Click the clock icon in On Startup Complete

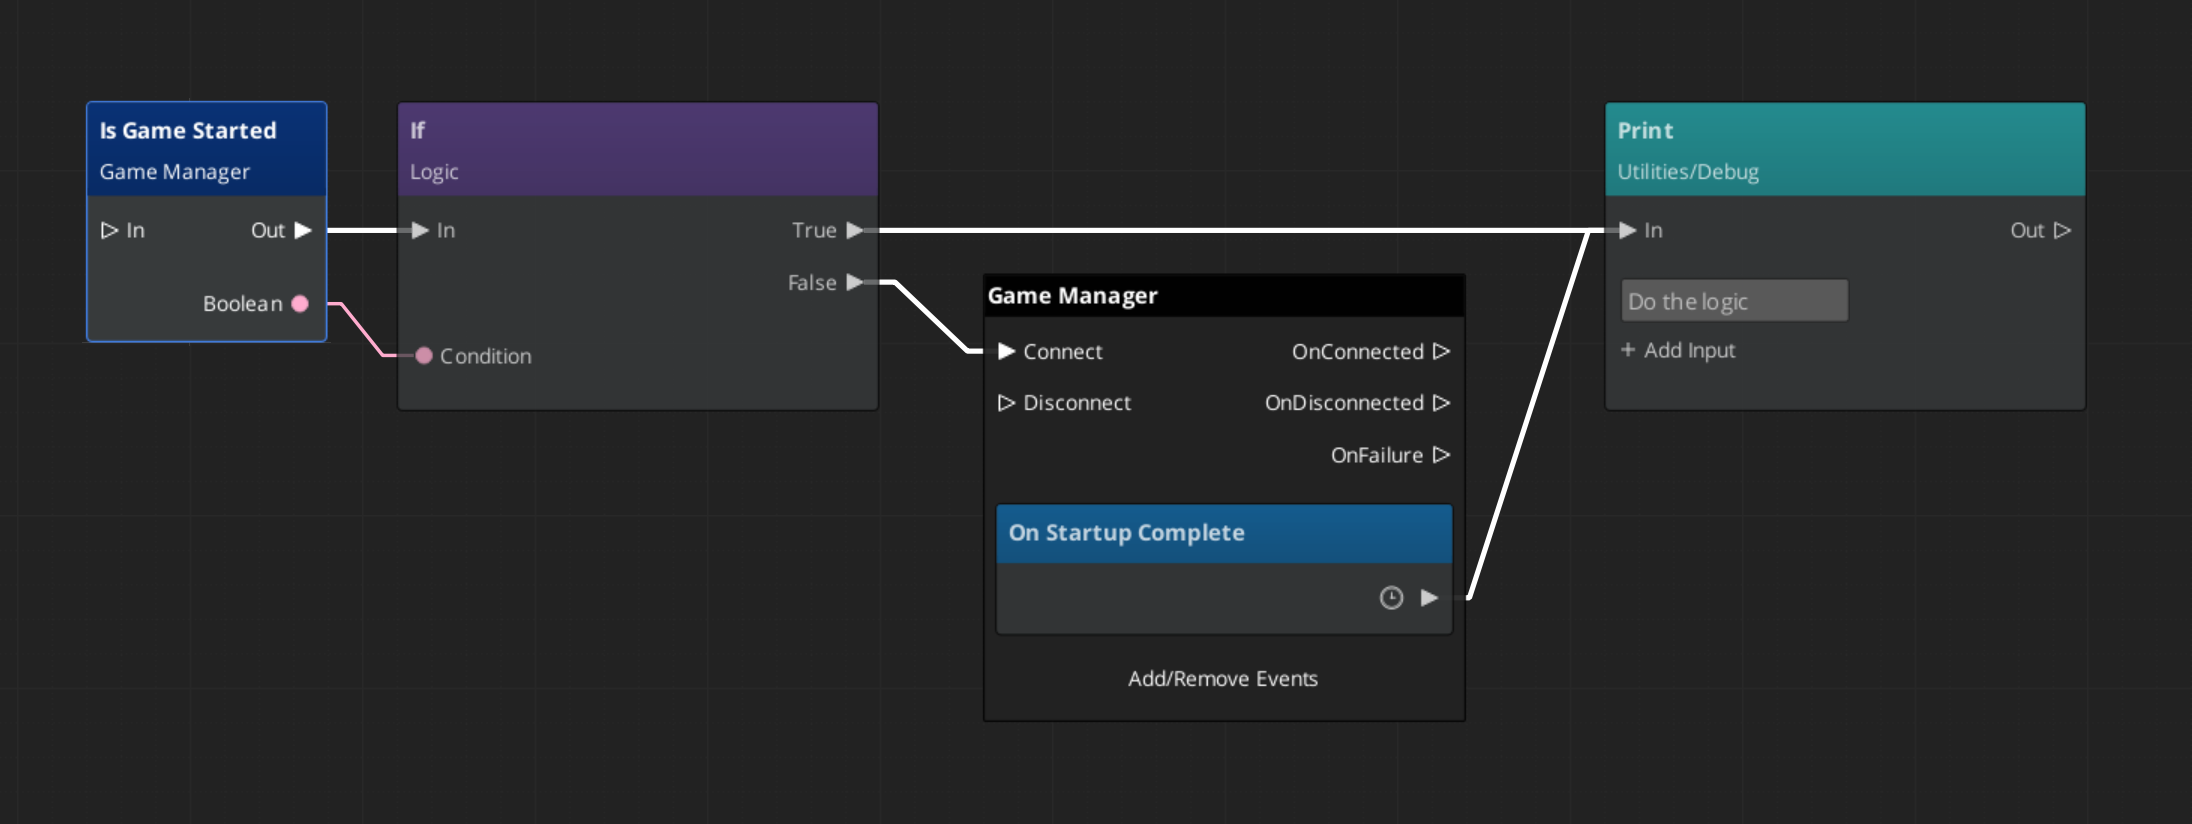click(1391, 598)
